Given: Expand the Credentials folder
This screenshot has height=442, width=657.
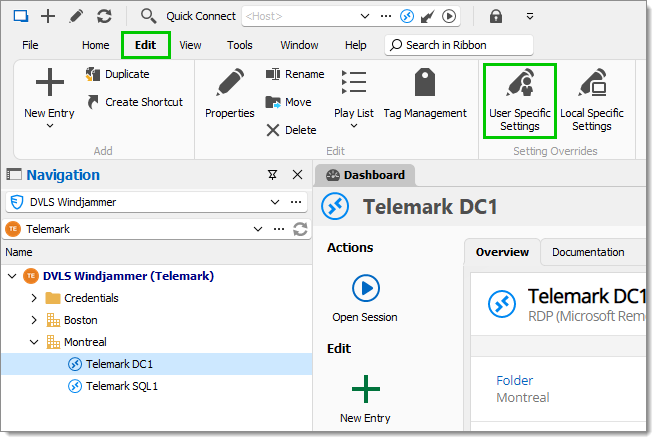Looking at the screenshot, I should pos(34,298).
